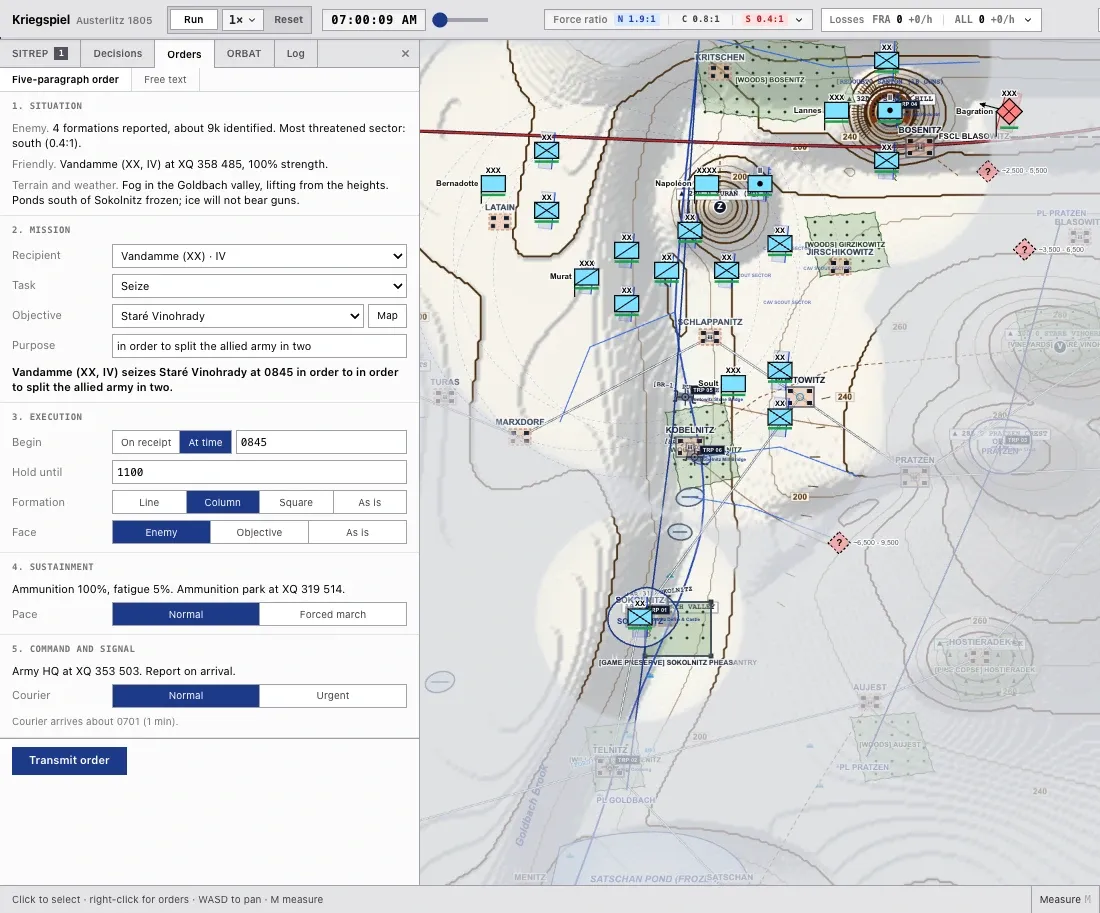1100x913 pixels.
Task: Set Begin to On receipt
Action: tap(146, 442)
